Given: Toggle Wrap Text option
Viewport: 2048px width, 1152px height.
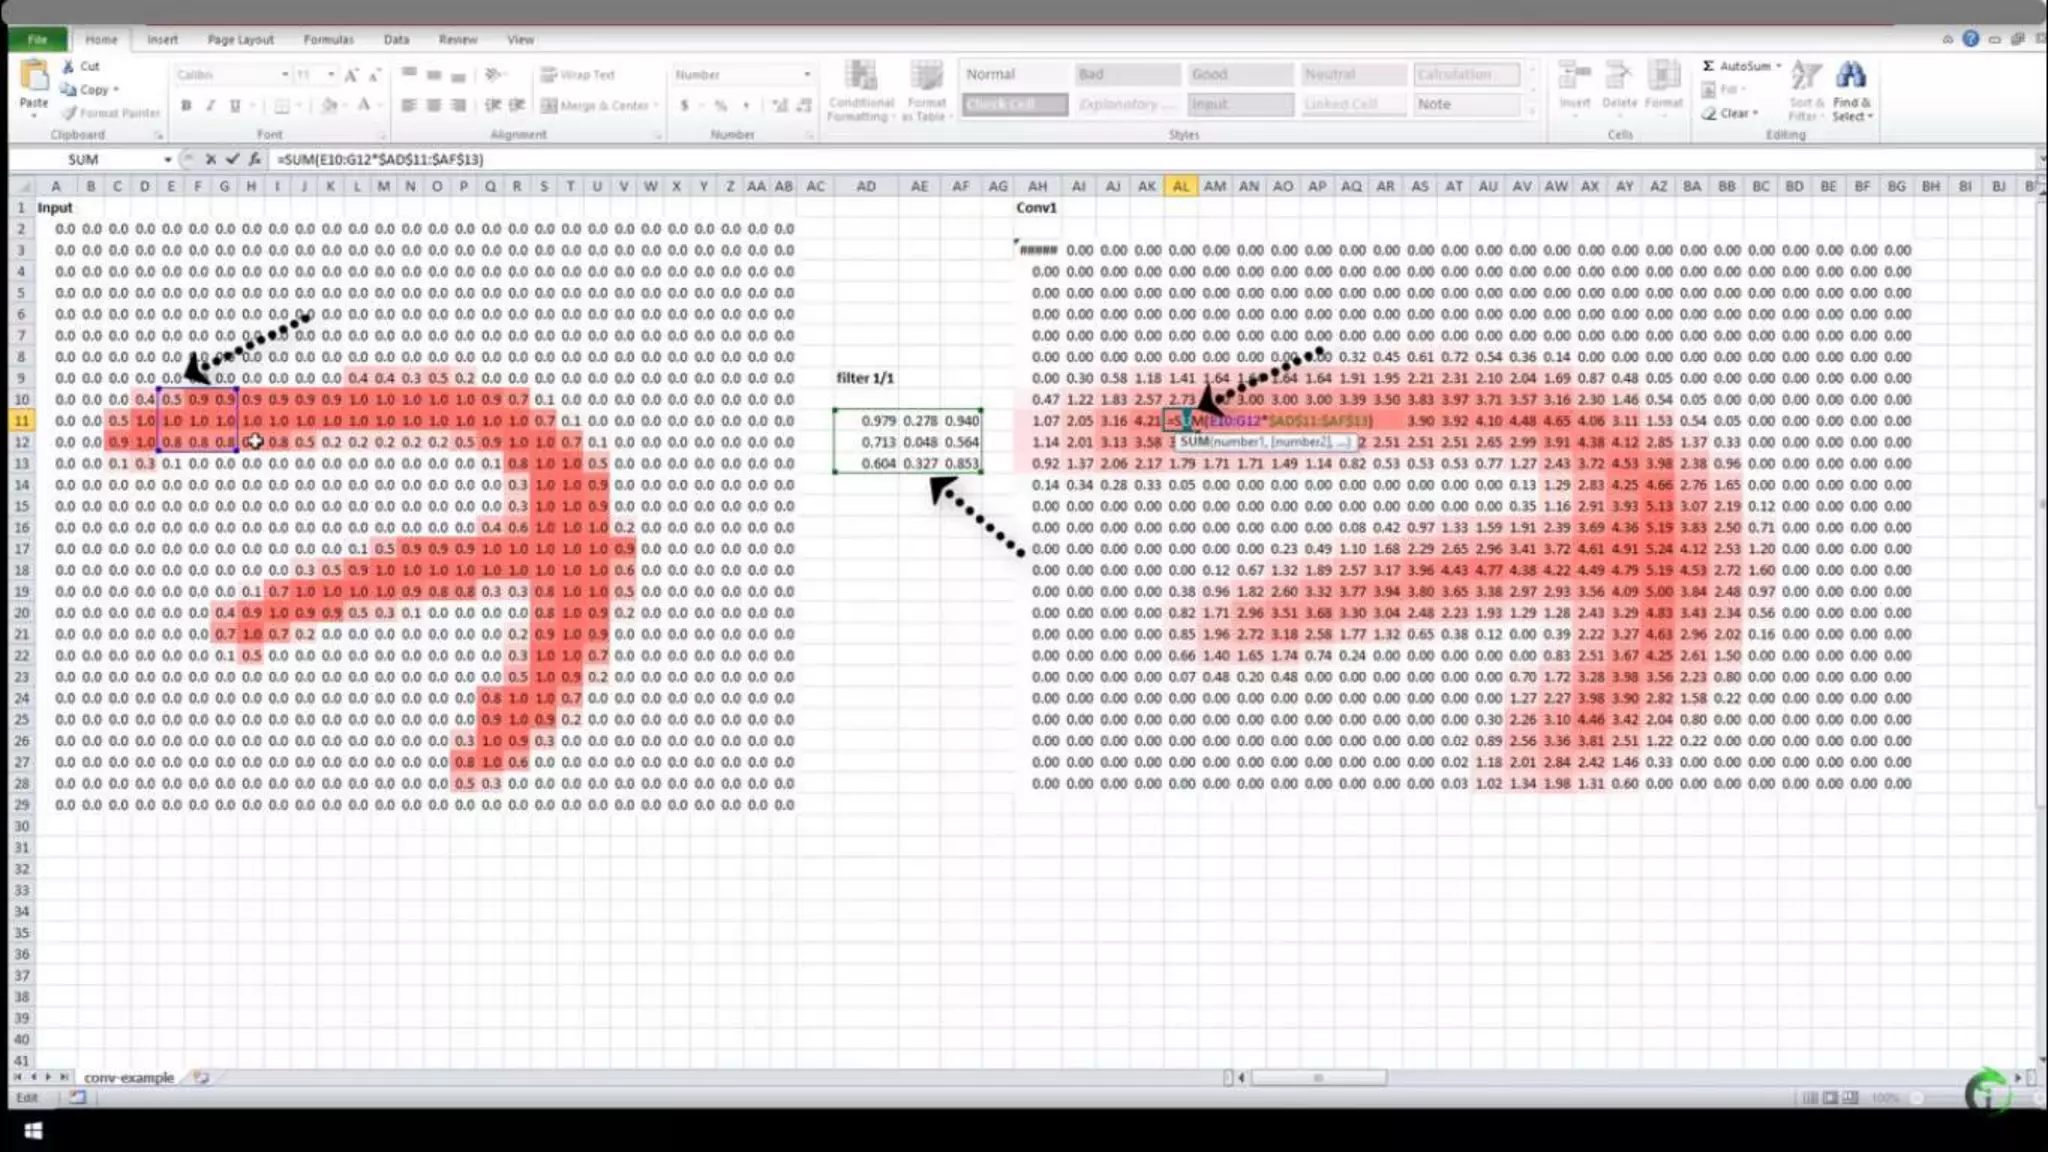Looking at the screenshot, I should 578,75.
